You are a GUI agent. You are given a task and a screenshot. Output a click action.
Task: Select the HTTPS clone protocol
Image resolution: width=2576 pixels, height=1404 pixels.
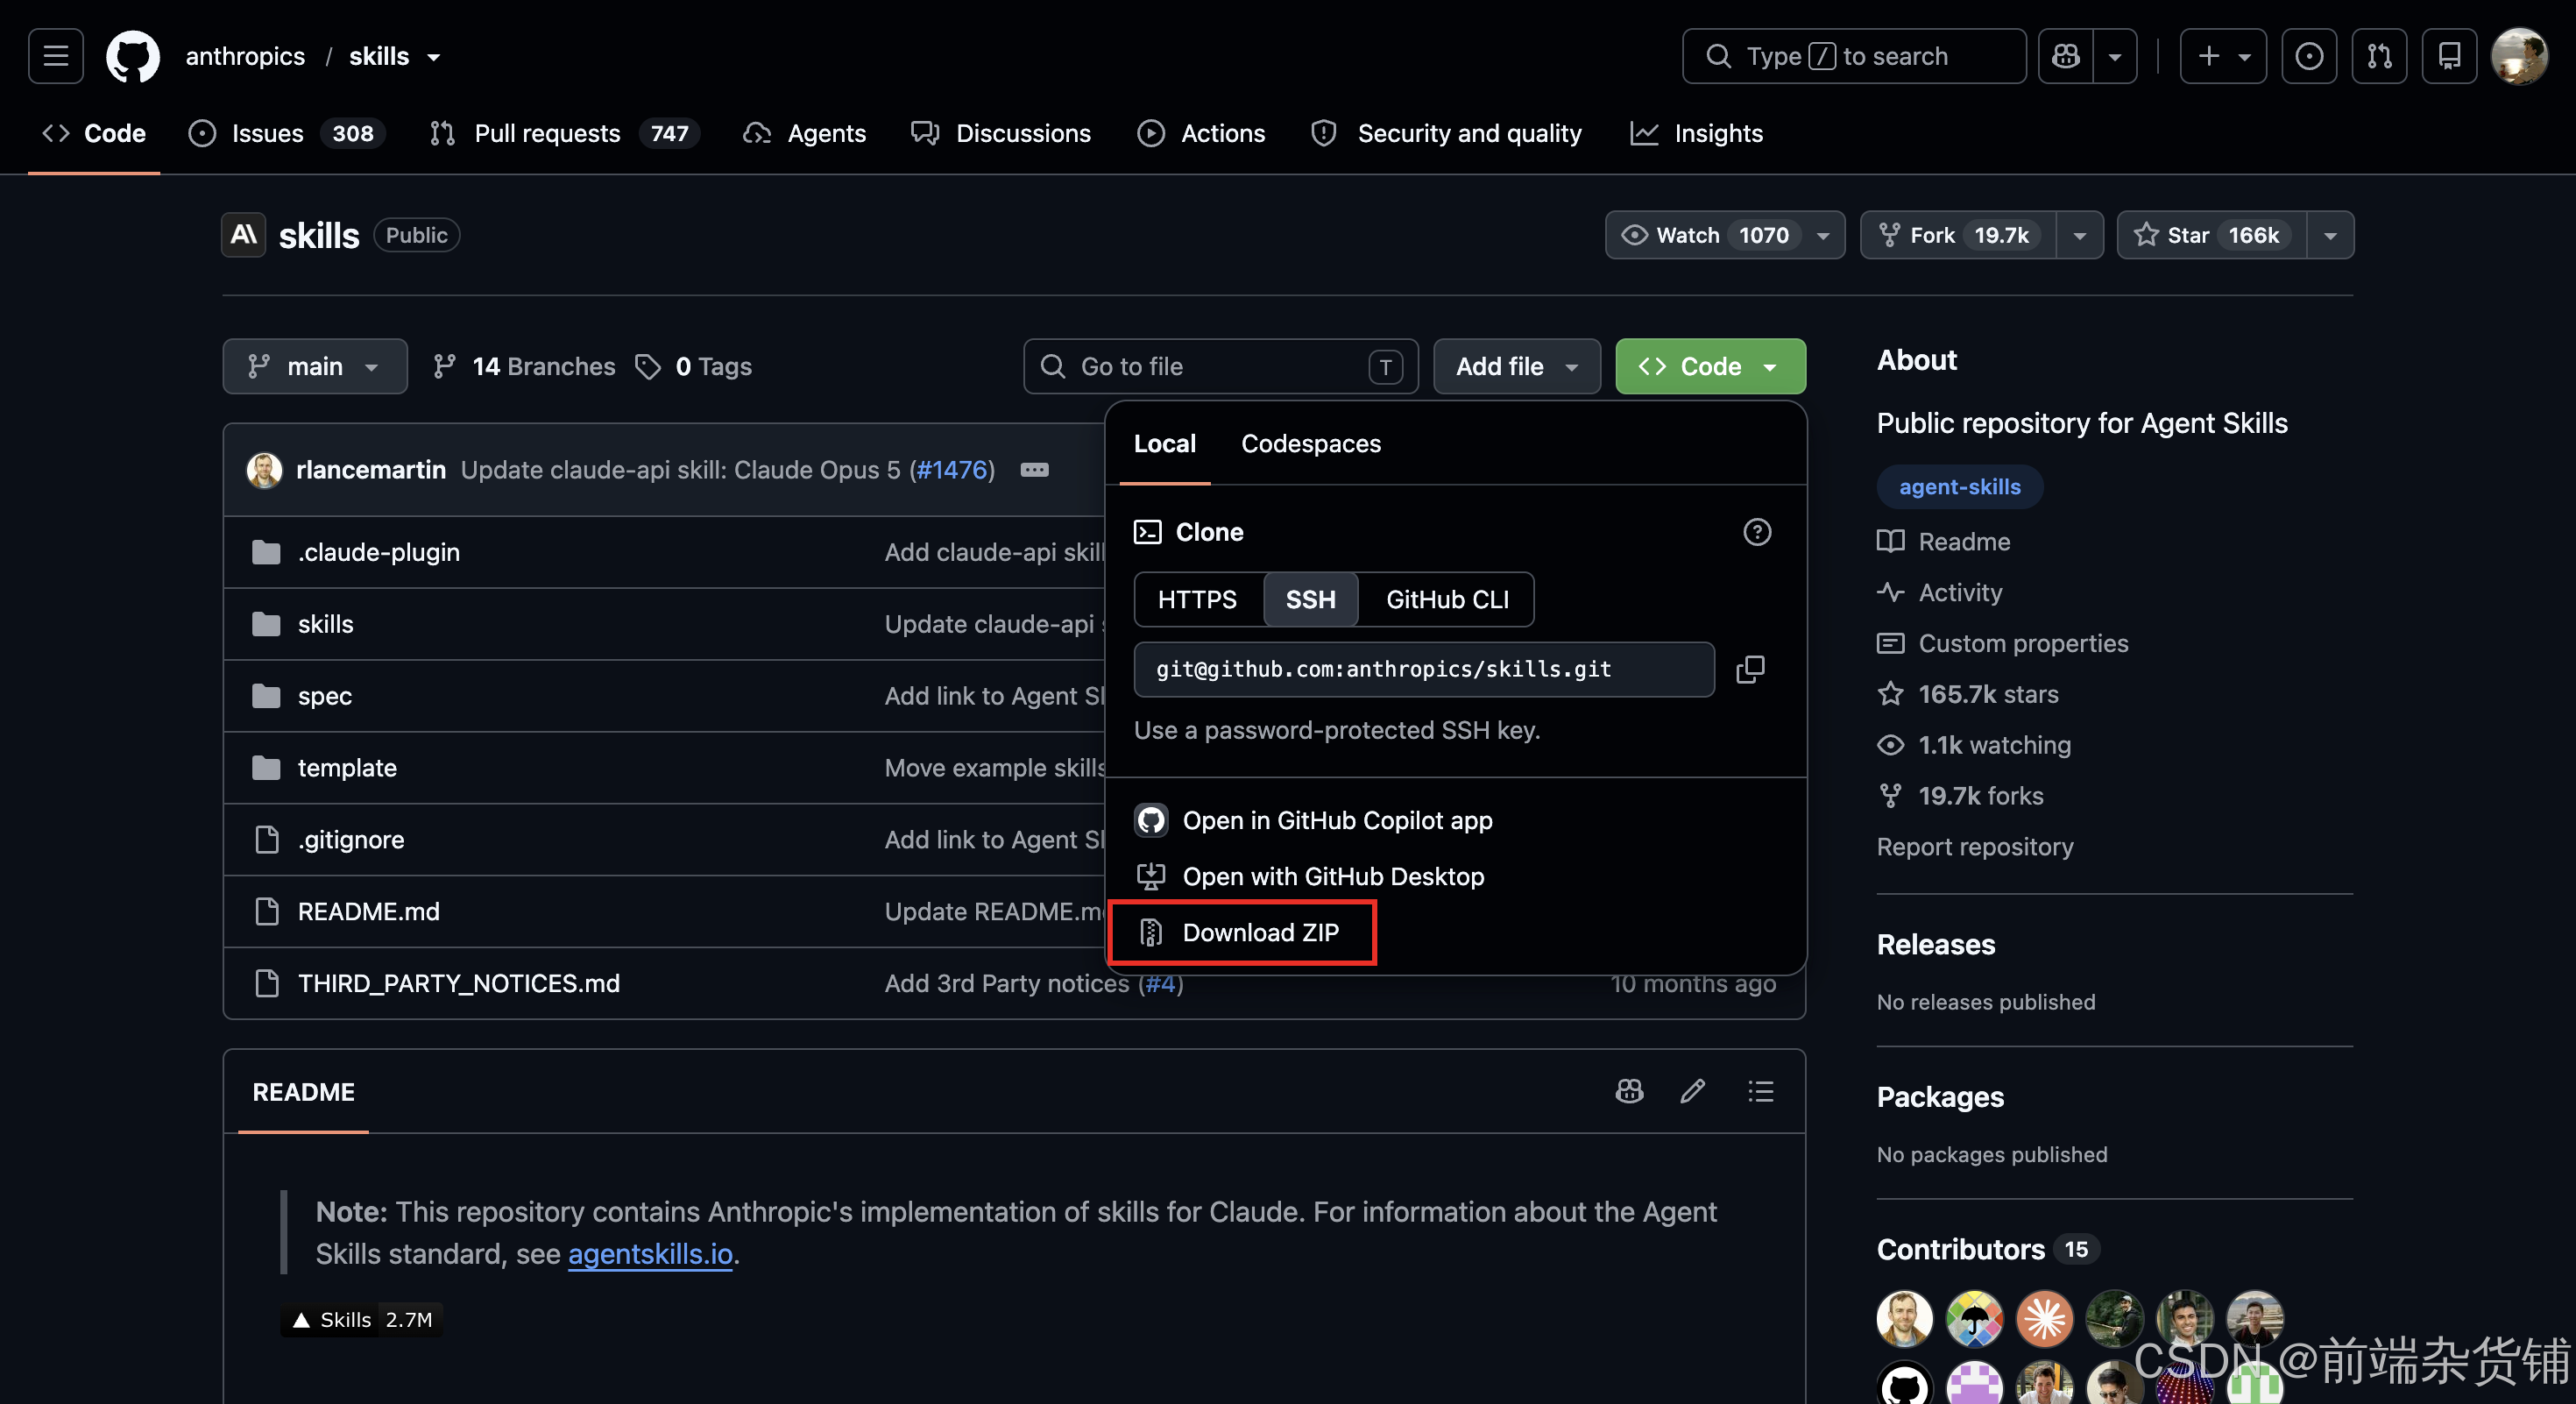click(1197, 599)
